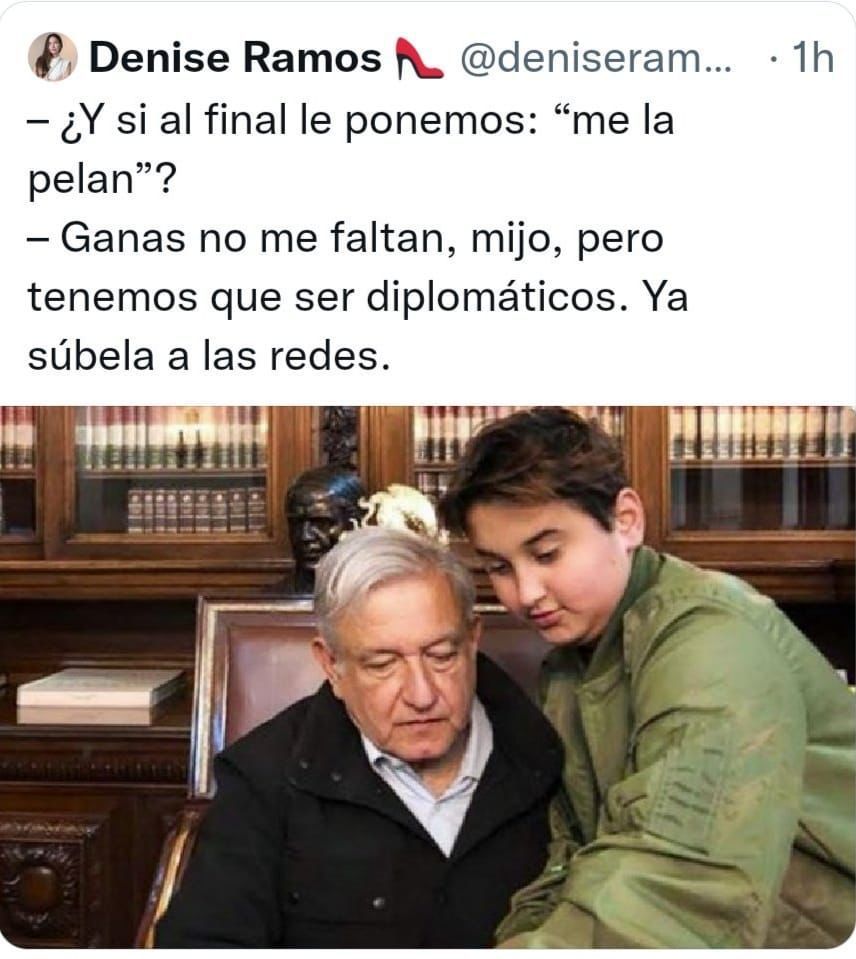The image size is (856, 959).
Task: Click text "súbela a las redes."
Action: [x=208, y=356]
